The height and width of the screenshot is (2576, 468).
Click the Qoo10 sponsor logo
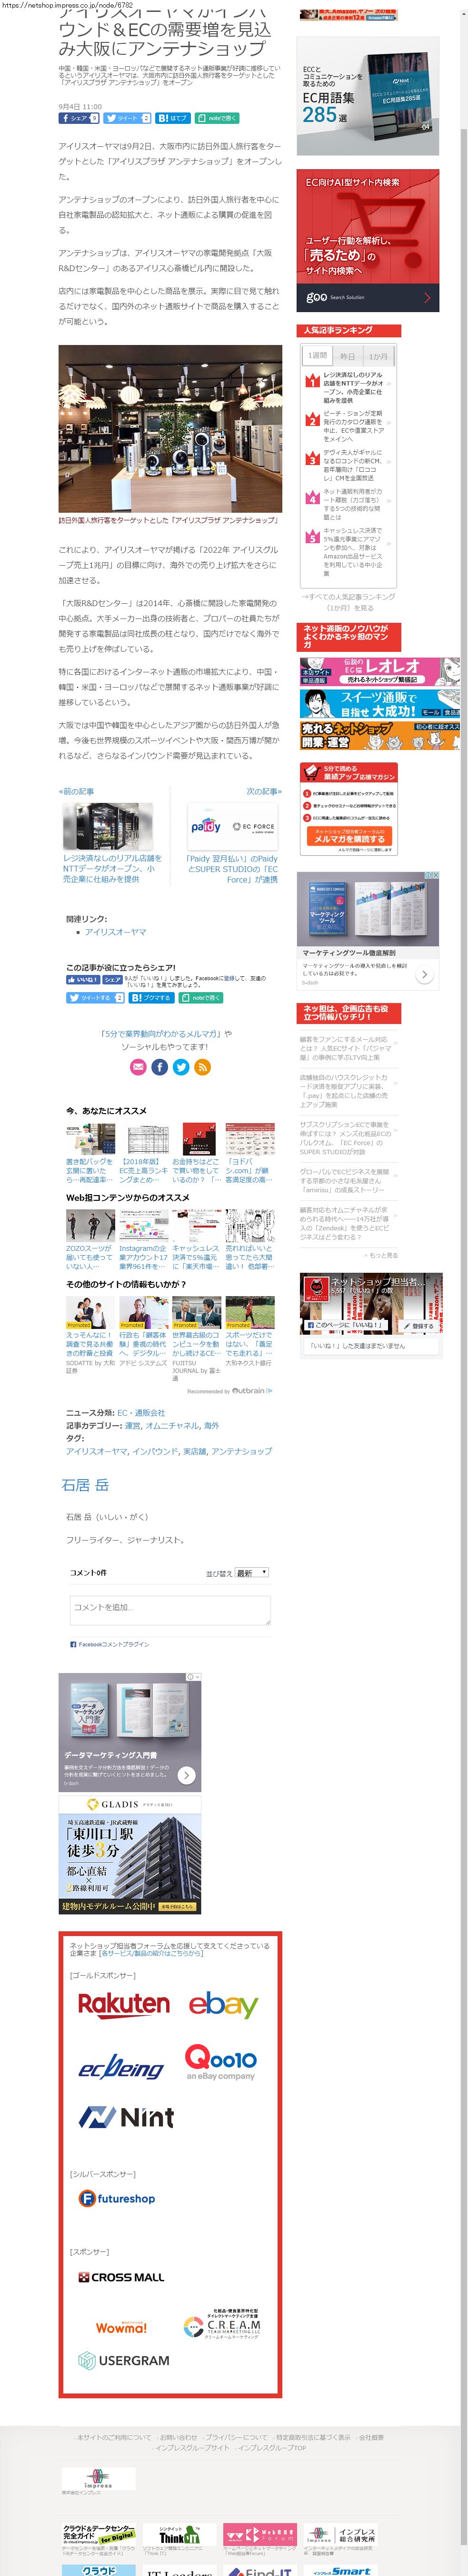[x=221, y=2062]
